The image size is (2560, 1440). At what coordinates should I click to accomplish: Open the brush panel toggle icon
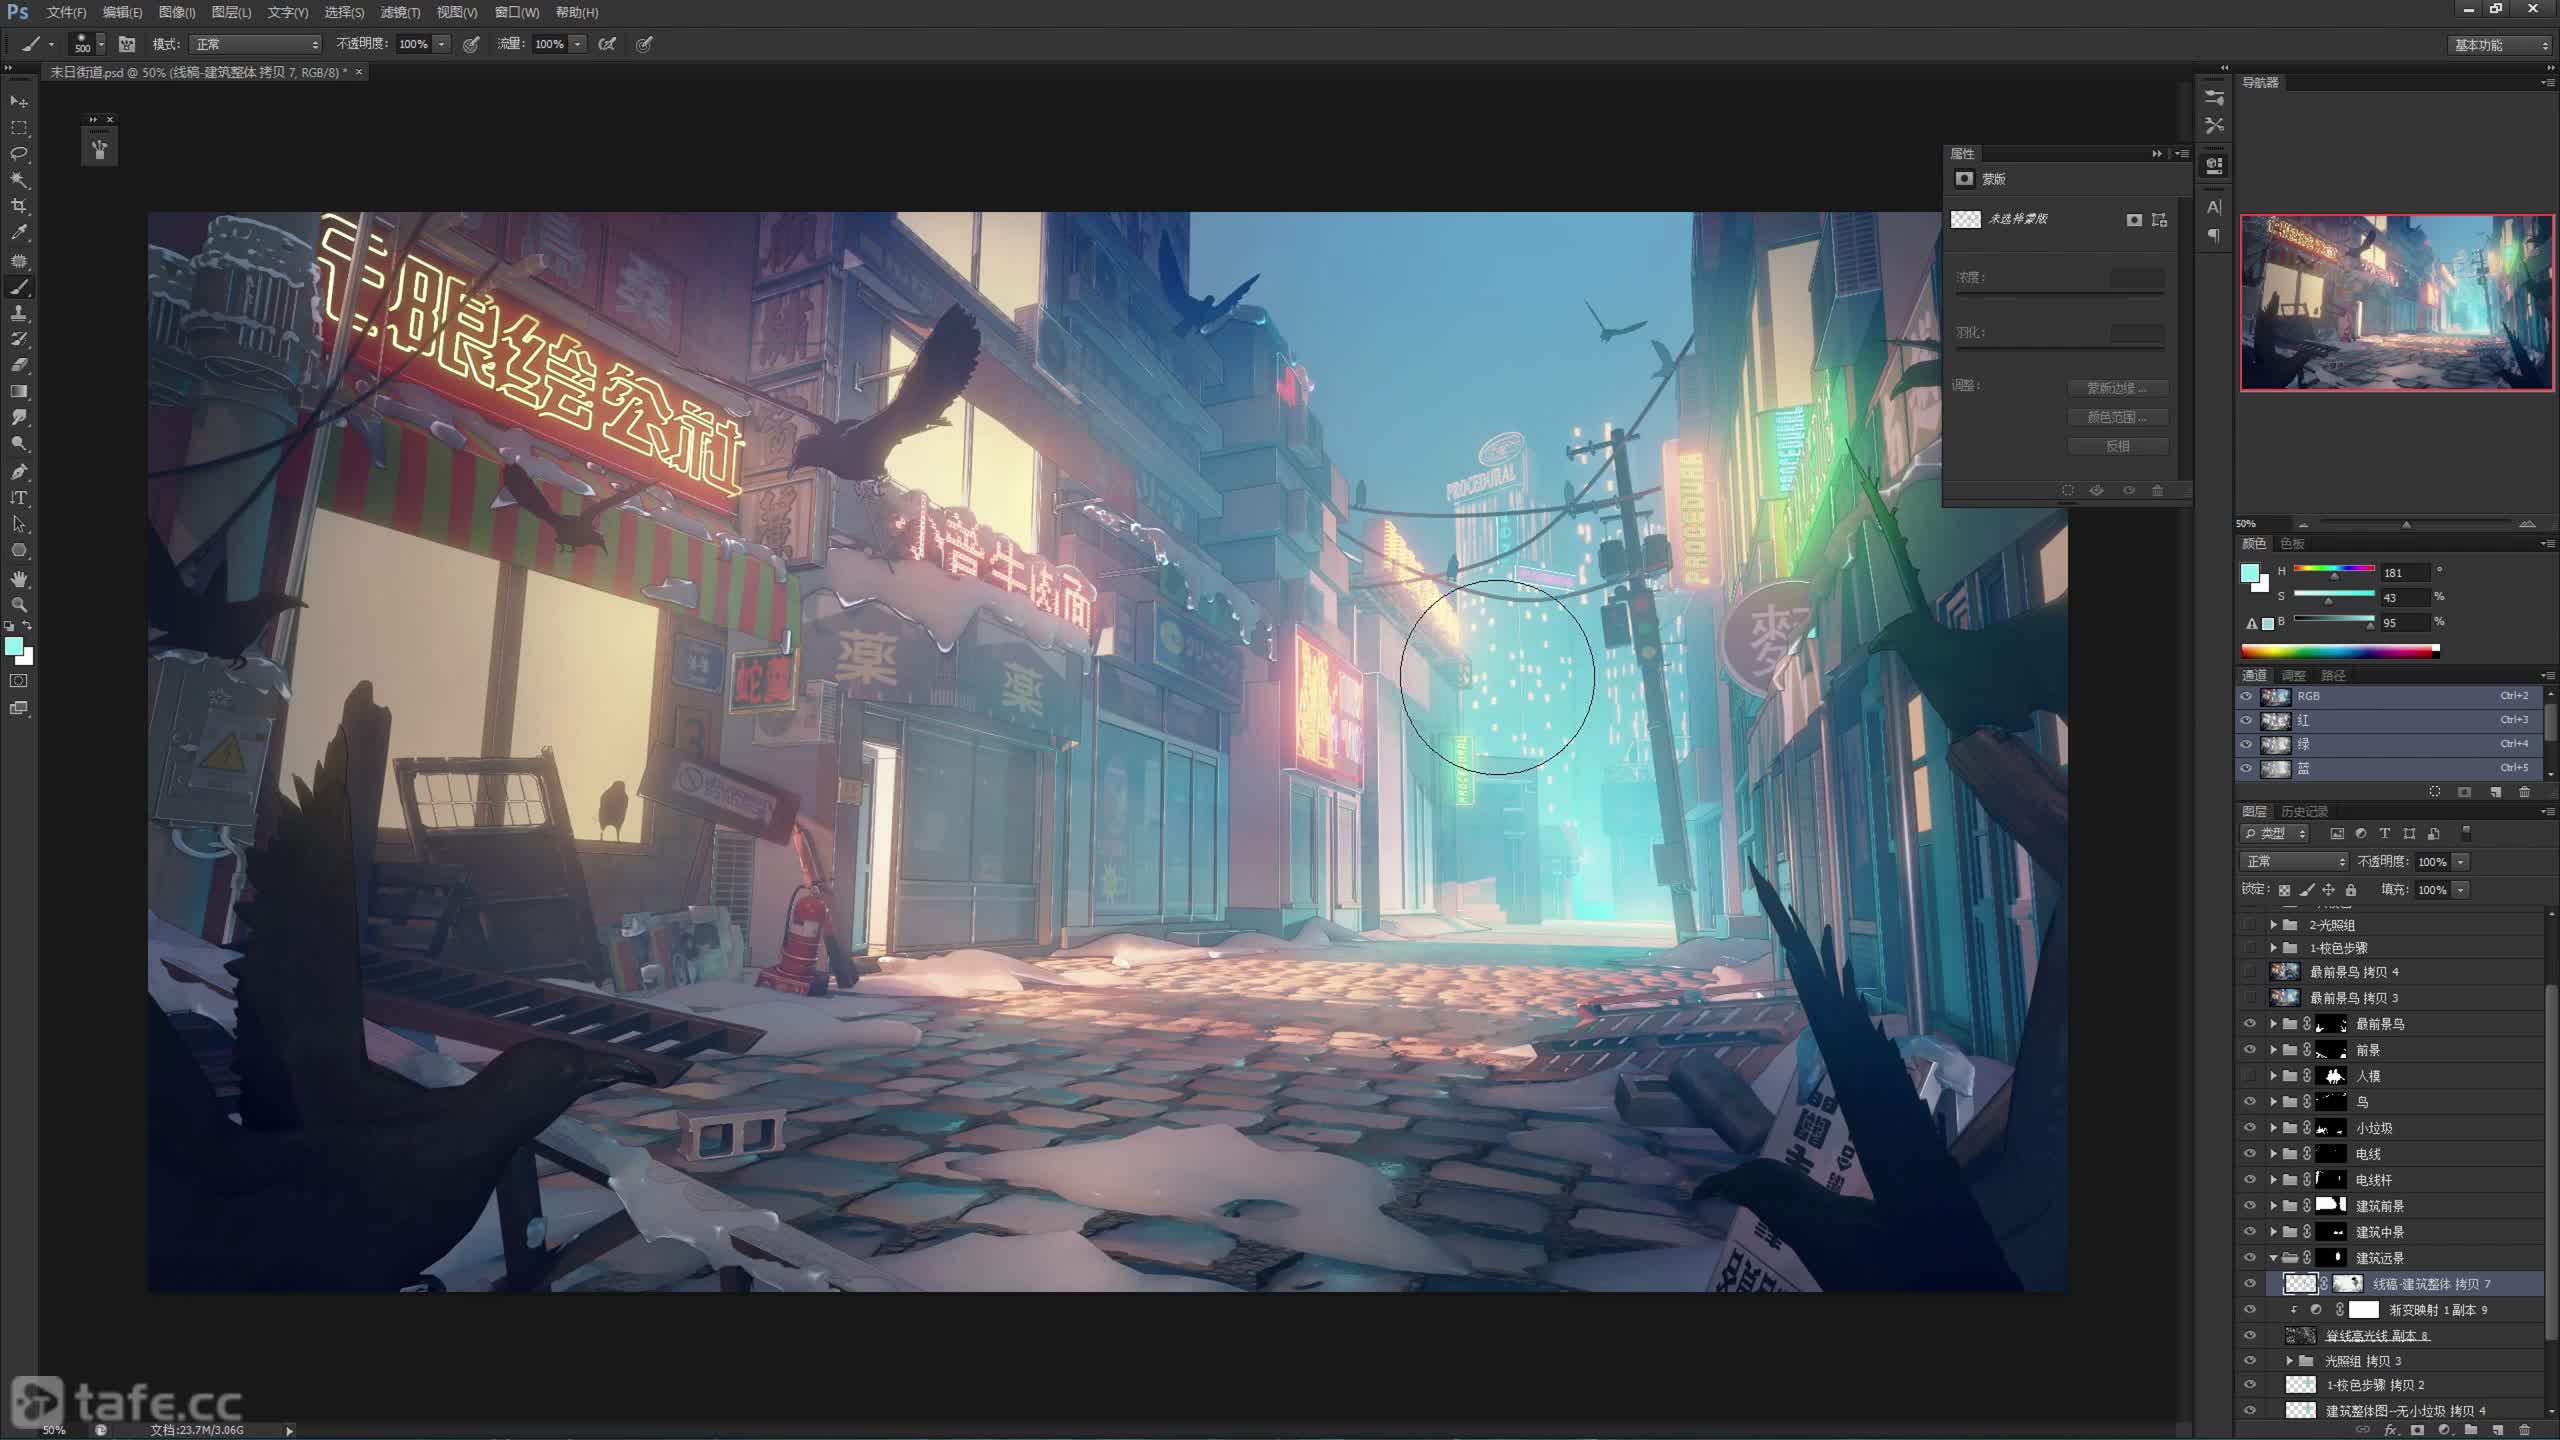127,44
